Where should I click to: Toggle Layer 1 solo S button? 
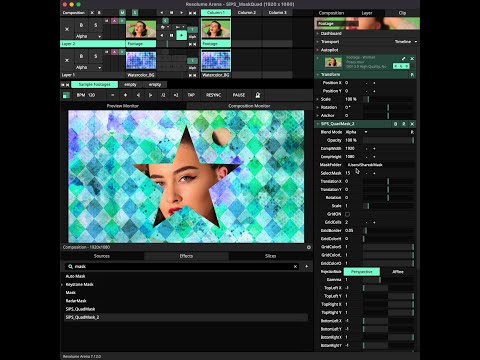click(x=96, y=56)
